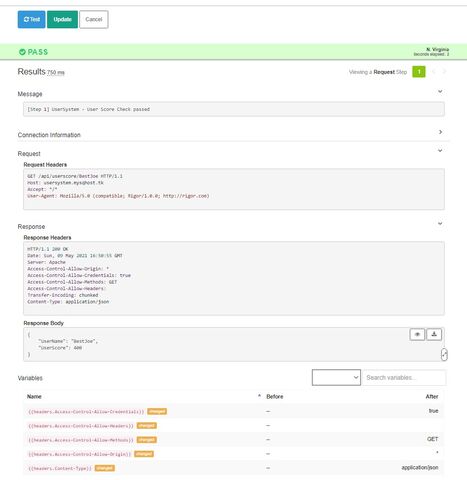Expand the Connection Information section
467x480 pixels.
click(440, 132)
